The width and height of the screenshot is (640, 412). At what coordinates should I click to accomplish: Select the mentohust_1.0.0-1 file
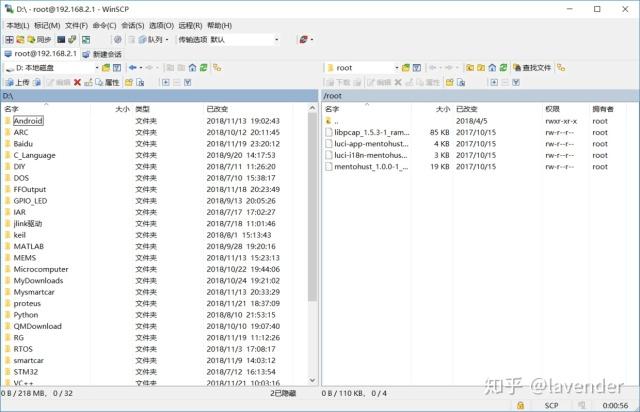pos(371,167)
